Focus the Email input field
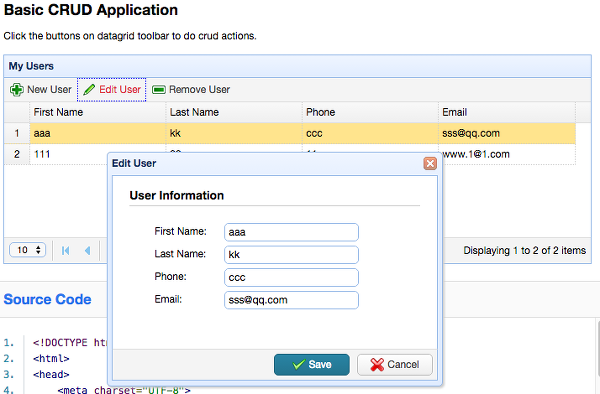 pos(291,300)
